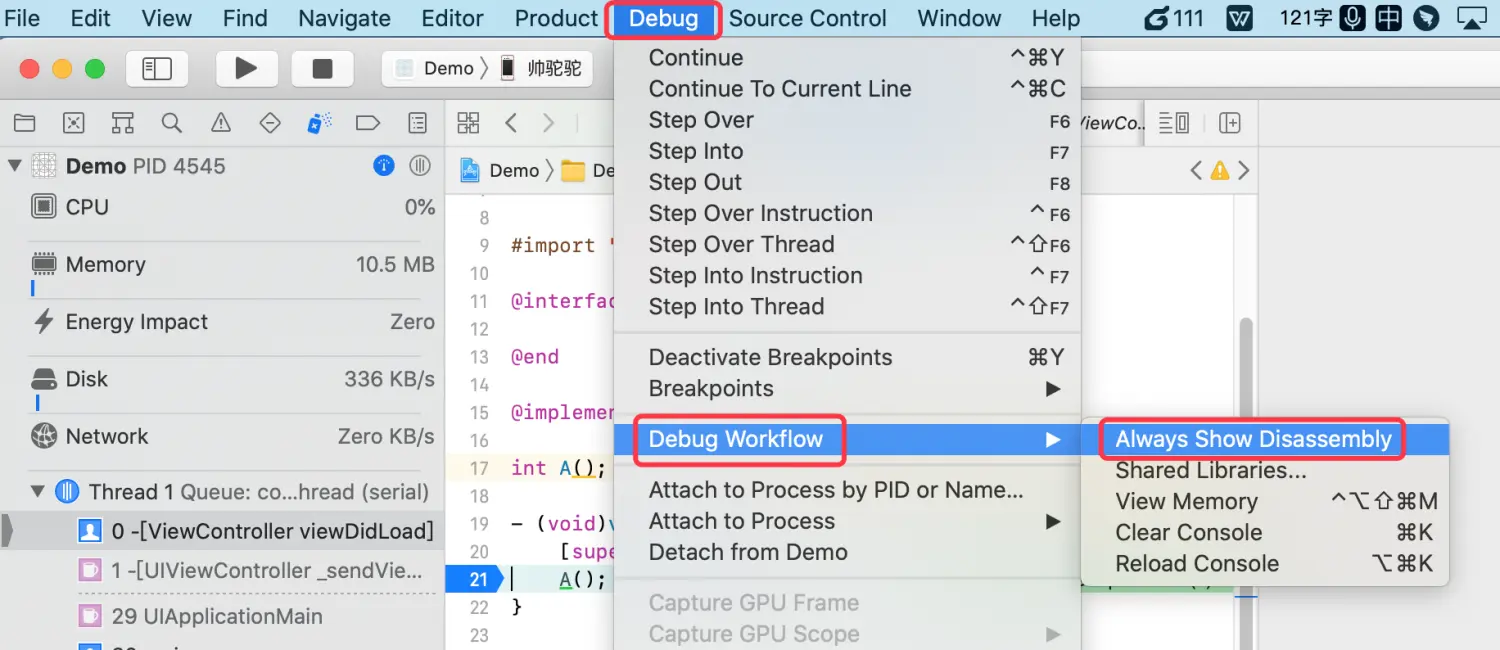Image resolution: width=1500 pixels, height=650 pixels.
Task: Open the Test navigator diamond icon
Action: pyautogui.click(x=270, y=123)
